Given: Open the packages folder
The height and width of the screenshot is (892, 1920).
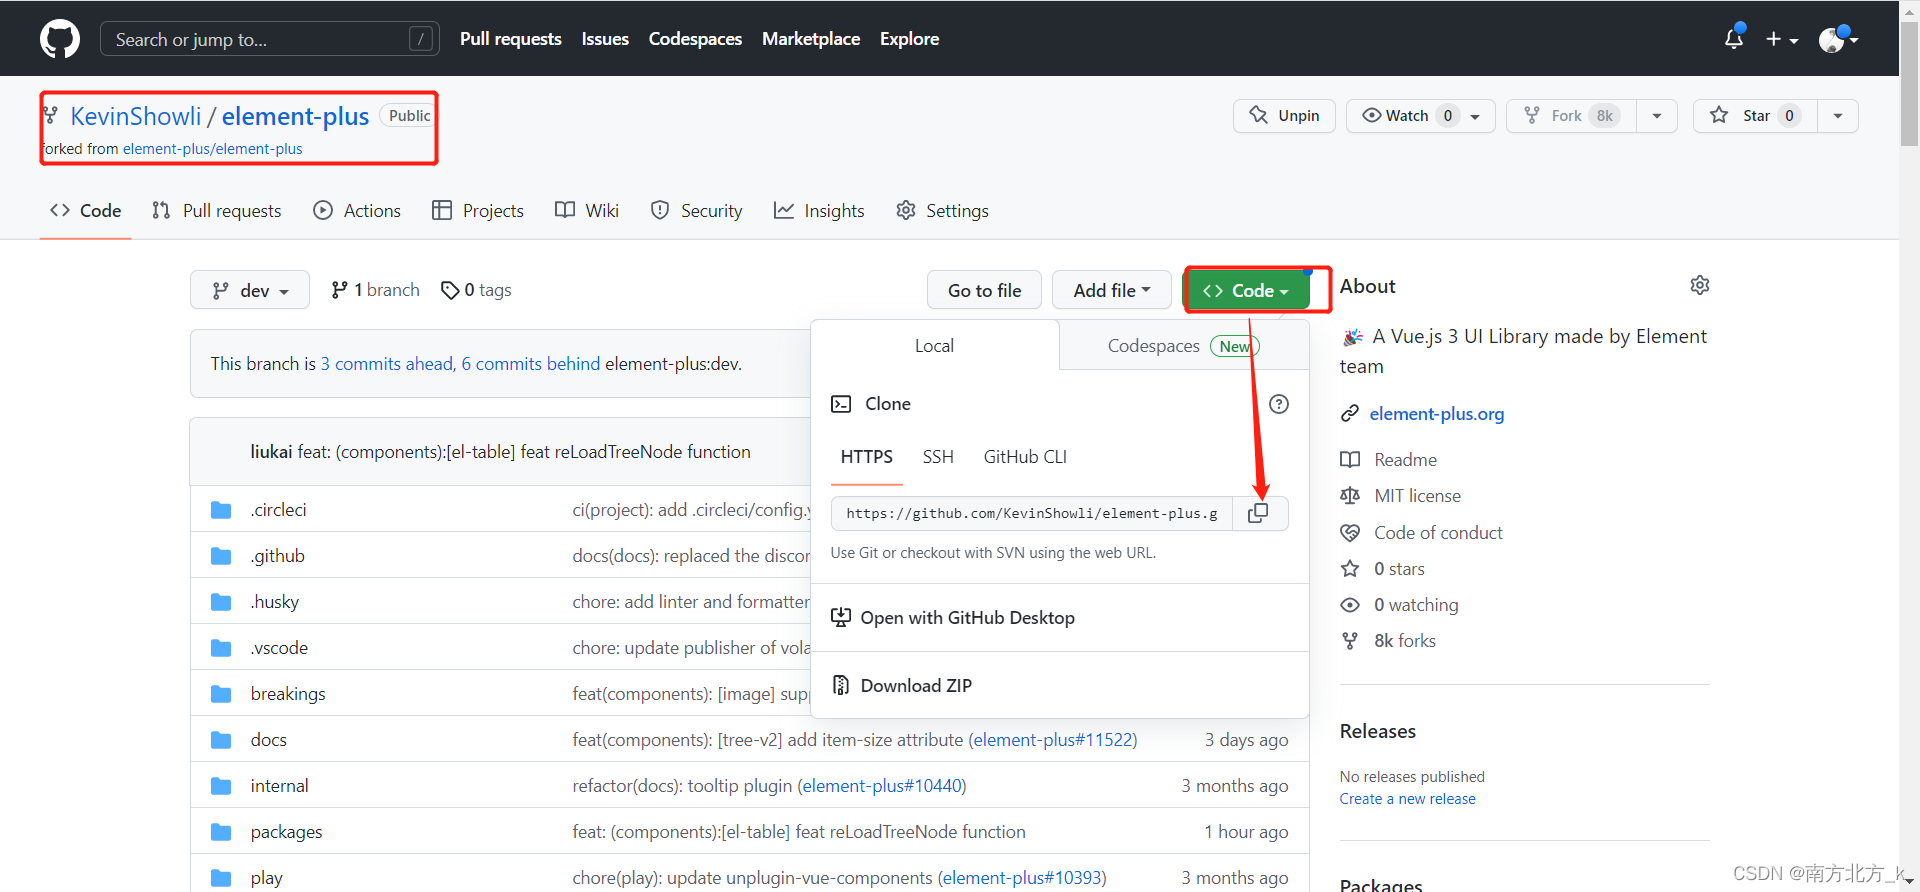Looking at the screenshot, I should point(287,832).
